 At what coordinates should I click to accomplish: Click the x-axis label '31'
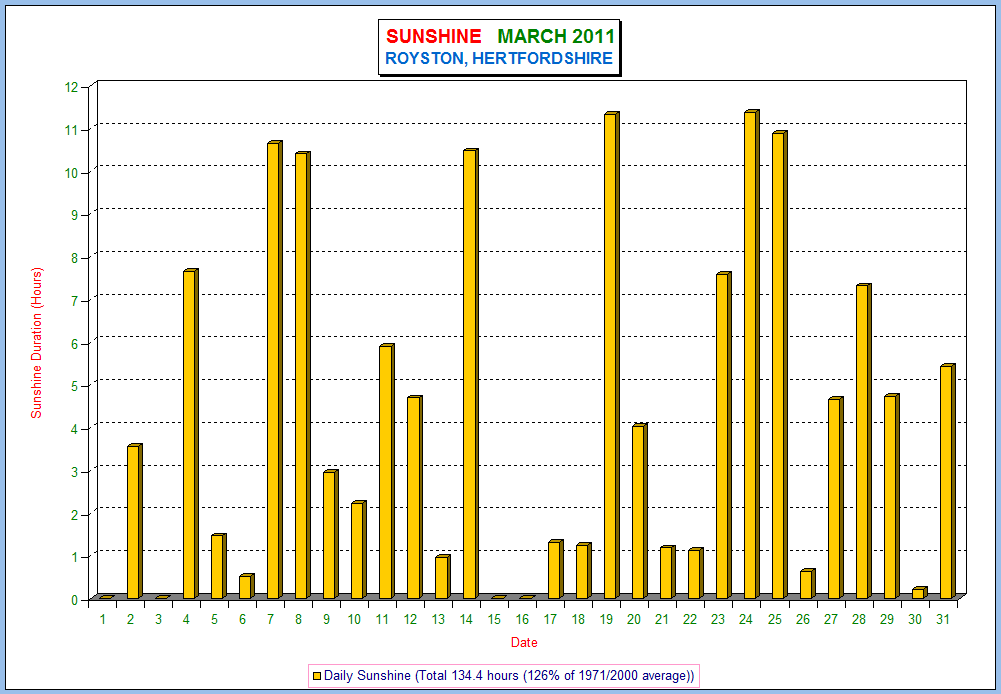click(942, 619)
